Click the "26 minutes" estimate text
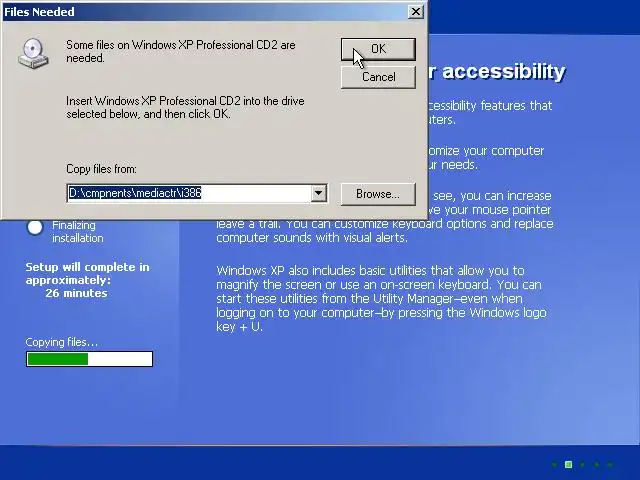 [76, 293]
